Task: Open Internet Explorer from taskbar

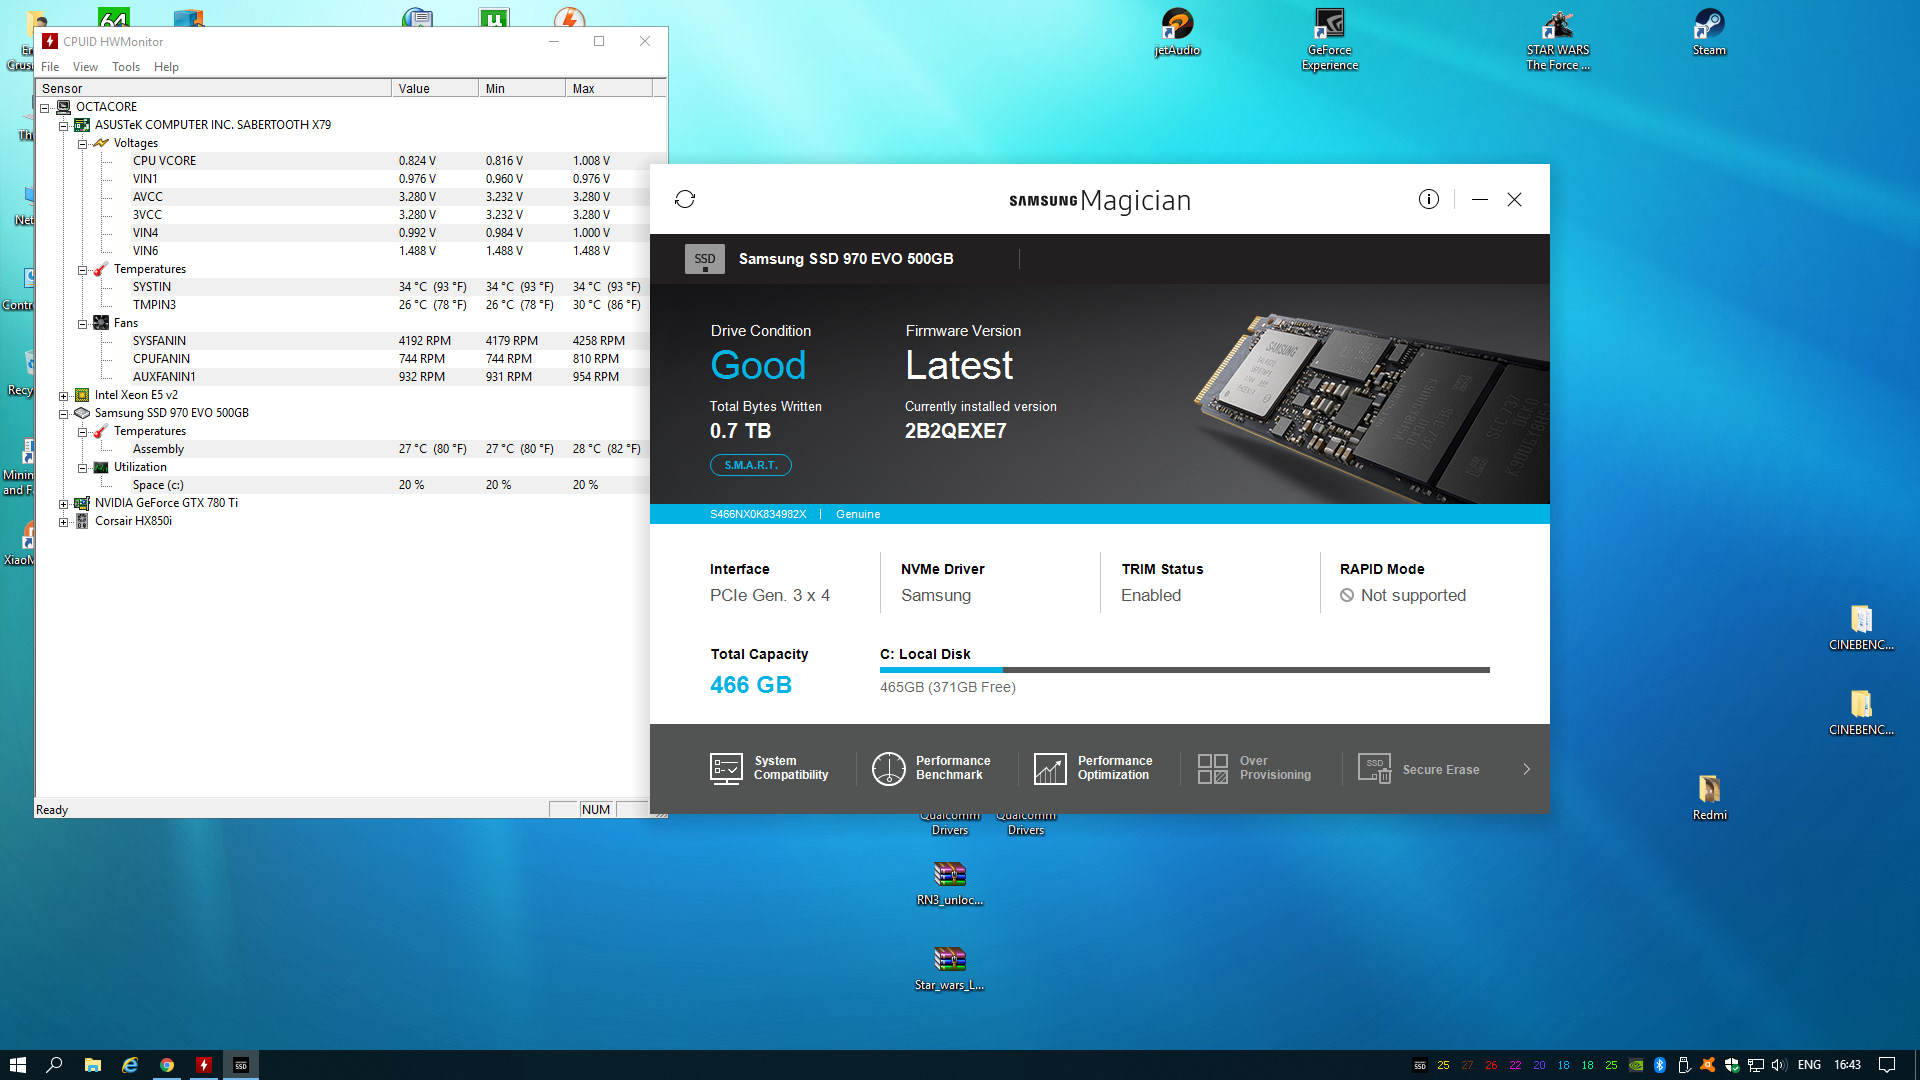Action: (x=130, y=1065)
